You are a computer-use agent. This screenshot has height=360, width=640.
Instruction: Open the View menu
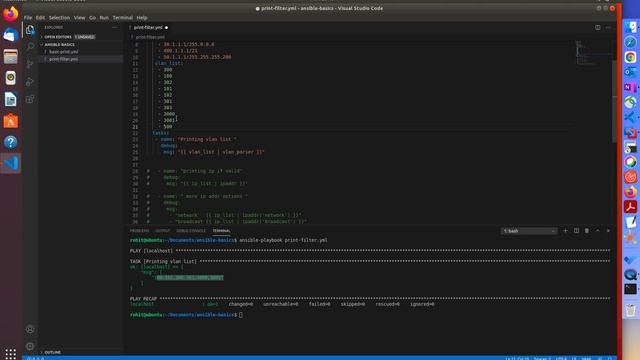point(80,18)
